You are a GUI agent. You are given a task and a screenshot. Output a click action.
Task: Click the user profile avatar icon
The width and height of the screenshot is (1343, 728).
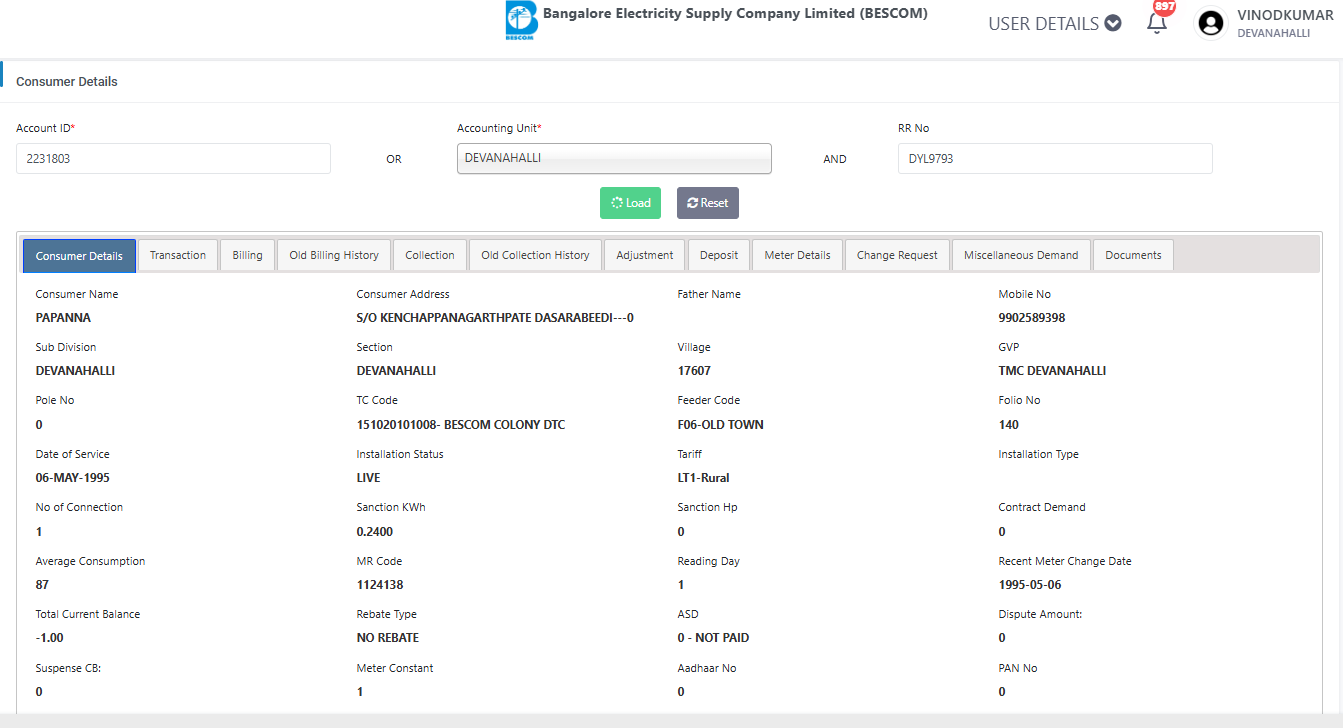coord(1211,23)
